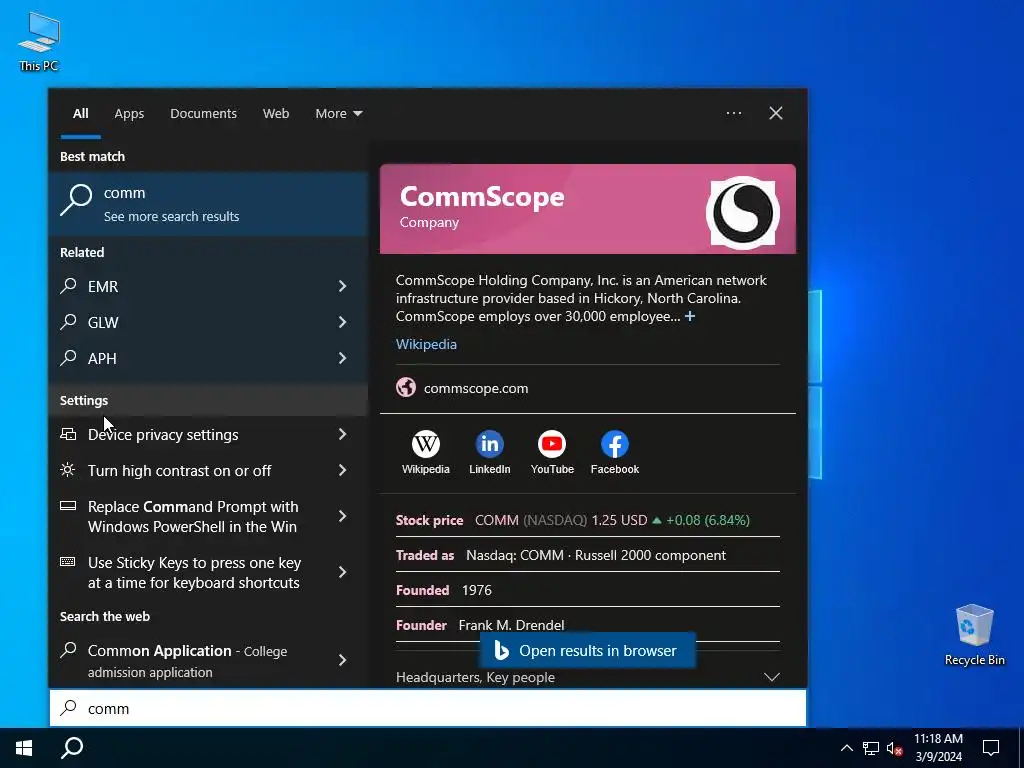Click the Sticky Keys keyboard icon
The width and height of the screenshot is (1024, 768).
(68, 562)
